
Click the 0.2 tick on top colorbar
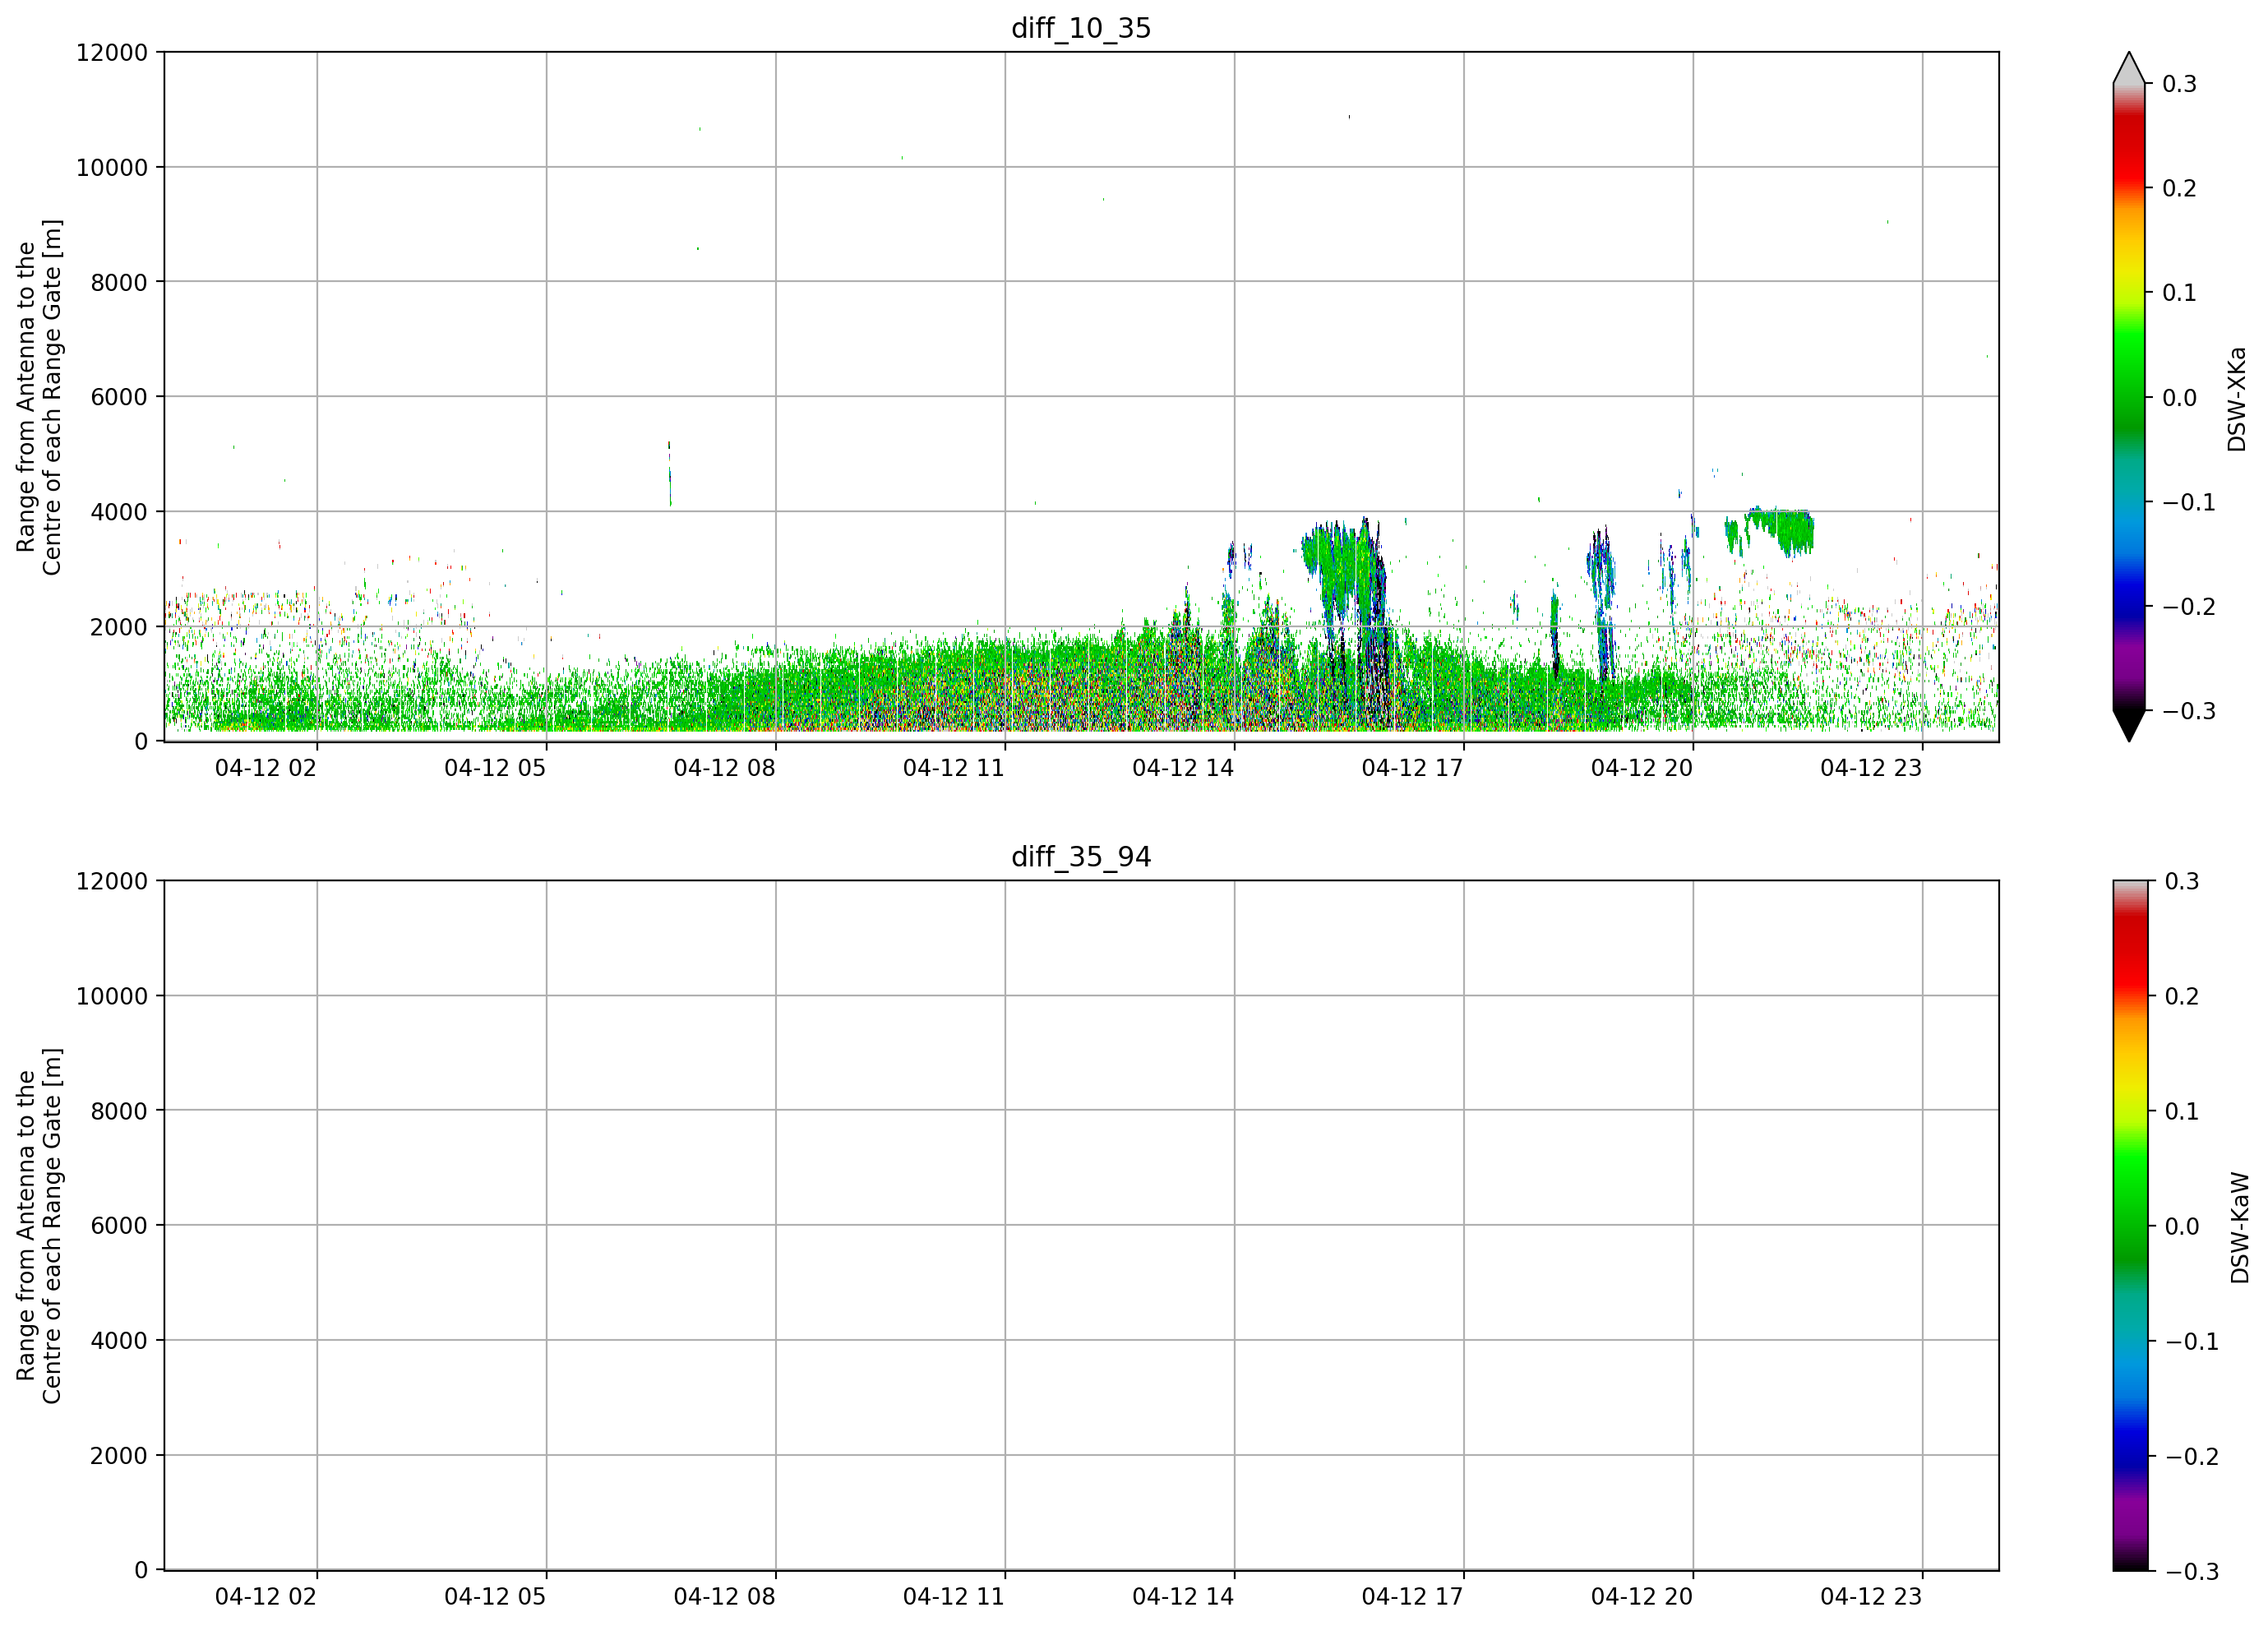click(2179, 188)
